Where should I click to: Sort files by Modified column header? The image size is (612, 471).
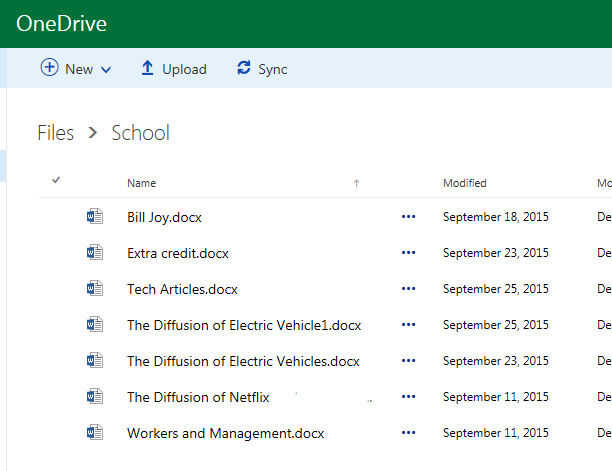464,183
